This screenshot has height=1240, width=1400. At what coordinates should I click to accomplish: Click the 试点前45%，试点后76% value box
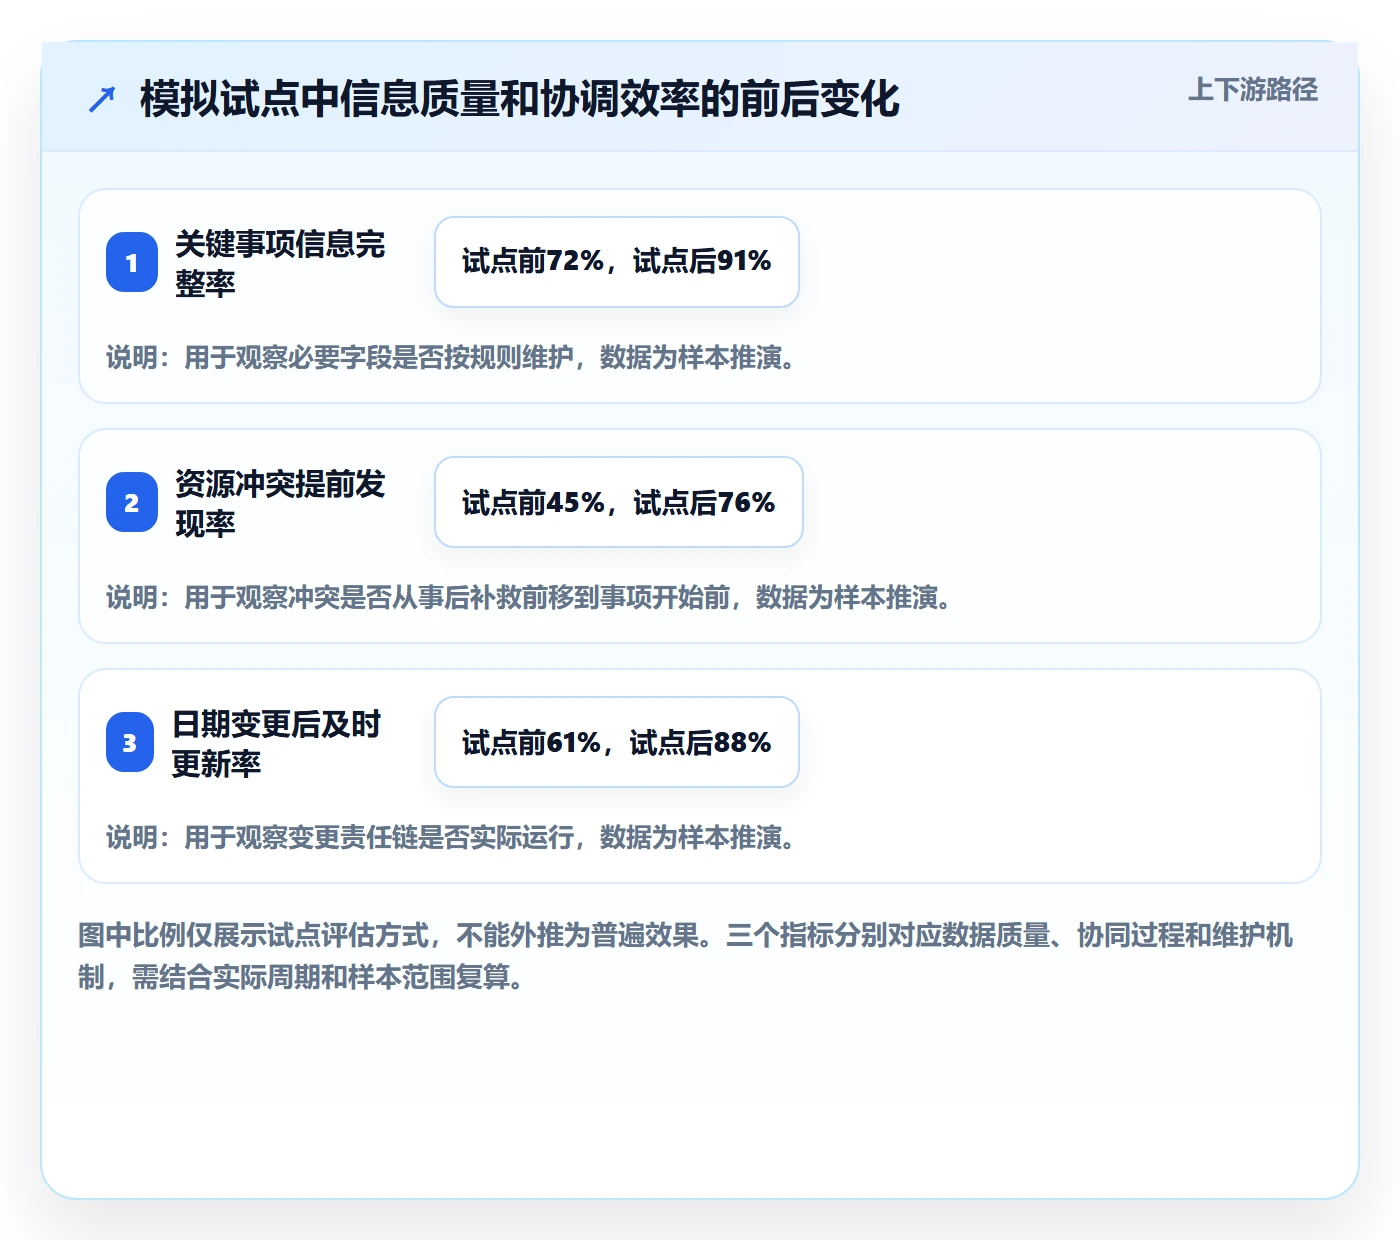(619, 502)
